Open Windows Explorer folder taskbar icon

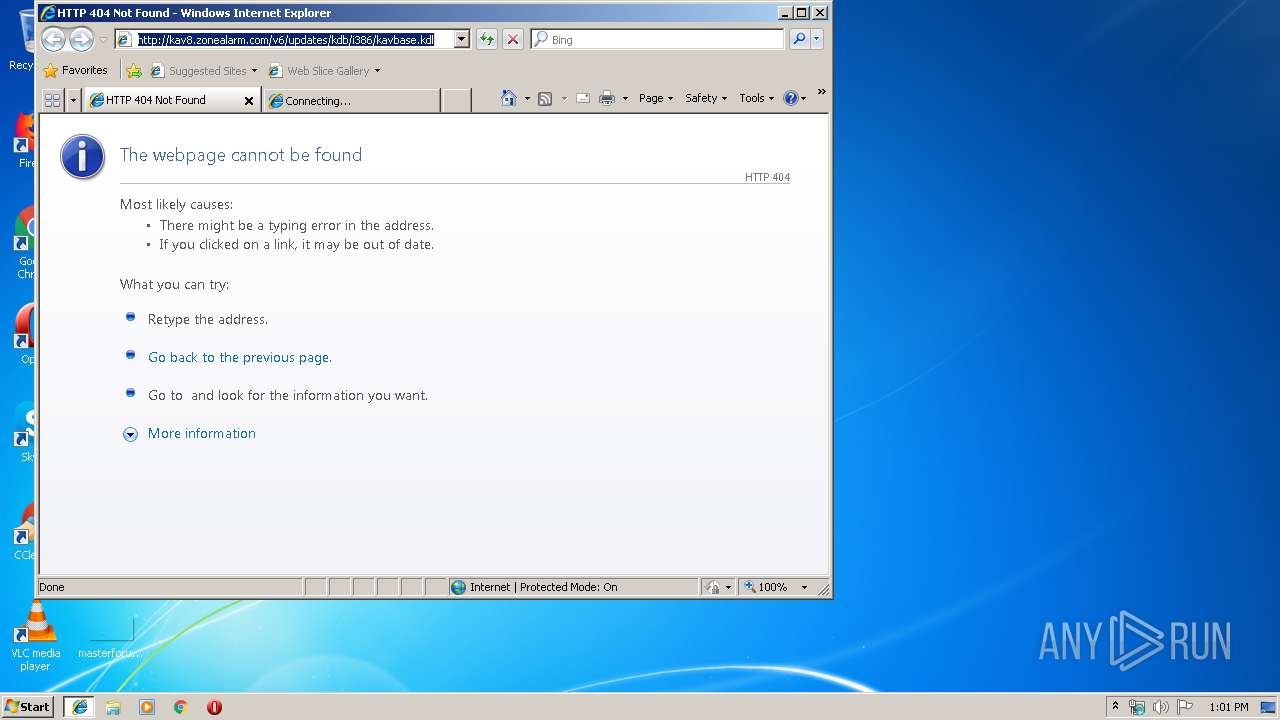(x=113, y=707)
